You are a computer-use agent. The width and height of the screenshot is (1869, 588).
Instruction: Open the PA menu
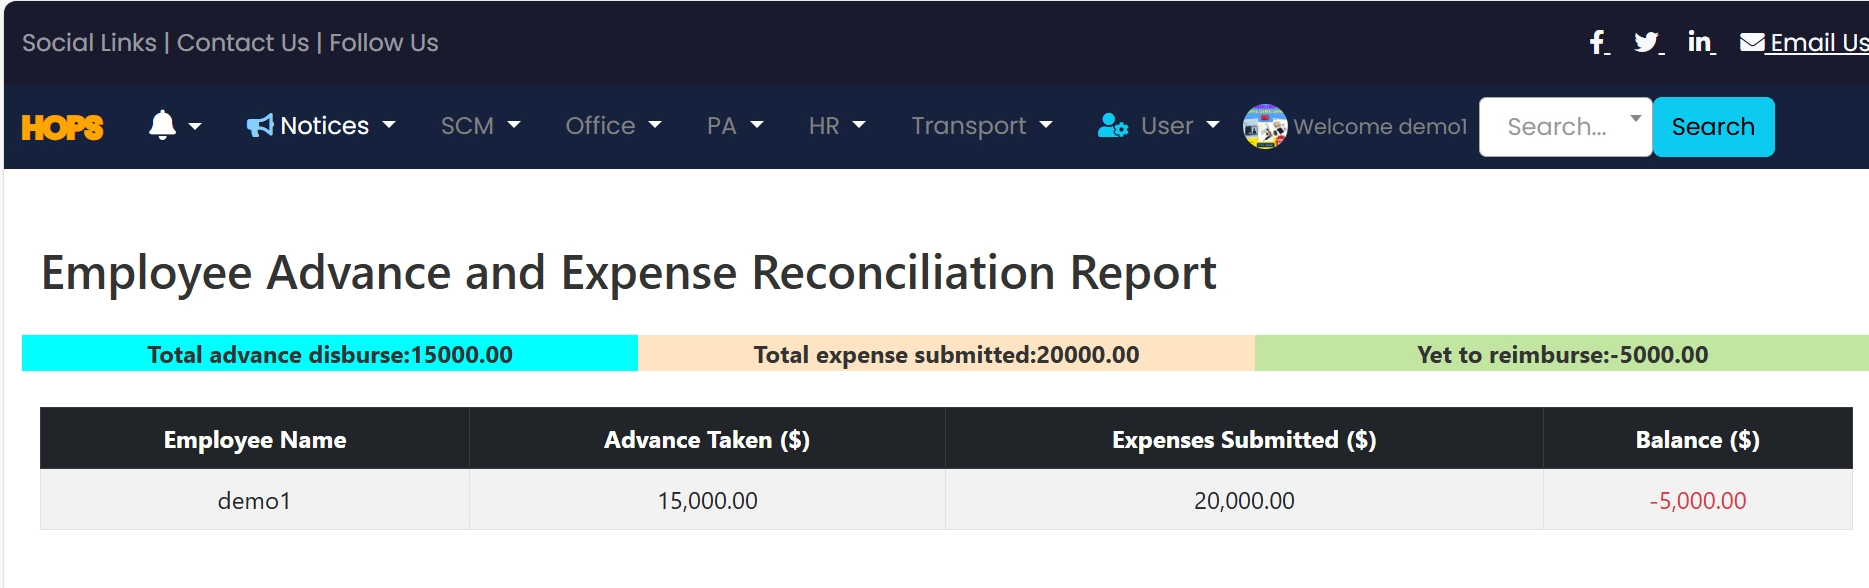tap(734, 126)
